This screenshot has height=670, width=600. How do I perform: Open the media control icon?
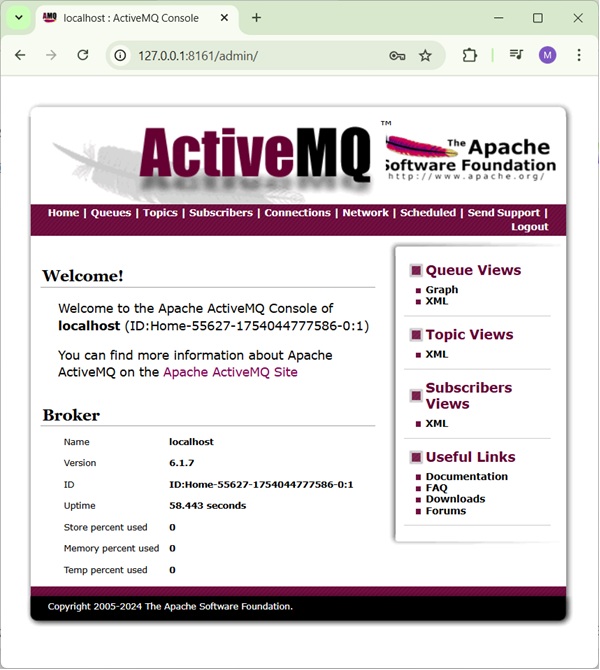pos(516,54)
